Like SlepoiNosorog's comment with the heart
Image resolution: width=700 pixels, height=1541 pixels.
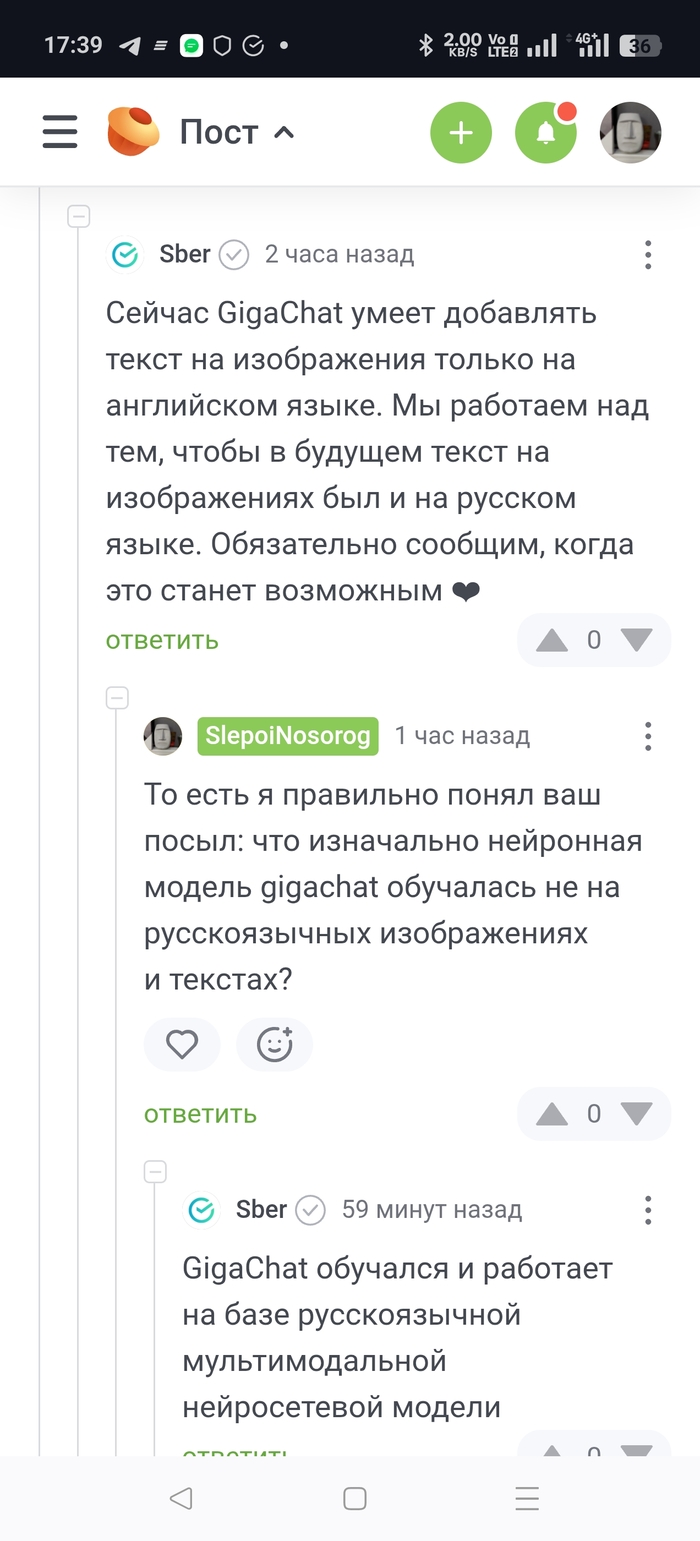coord(182,1045)
